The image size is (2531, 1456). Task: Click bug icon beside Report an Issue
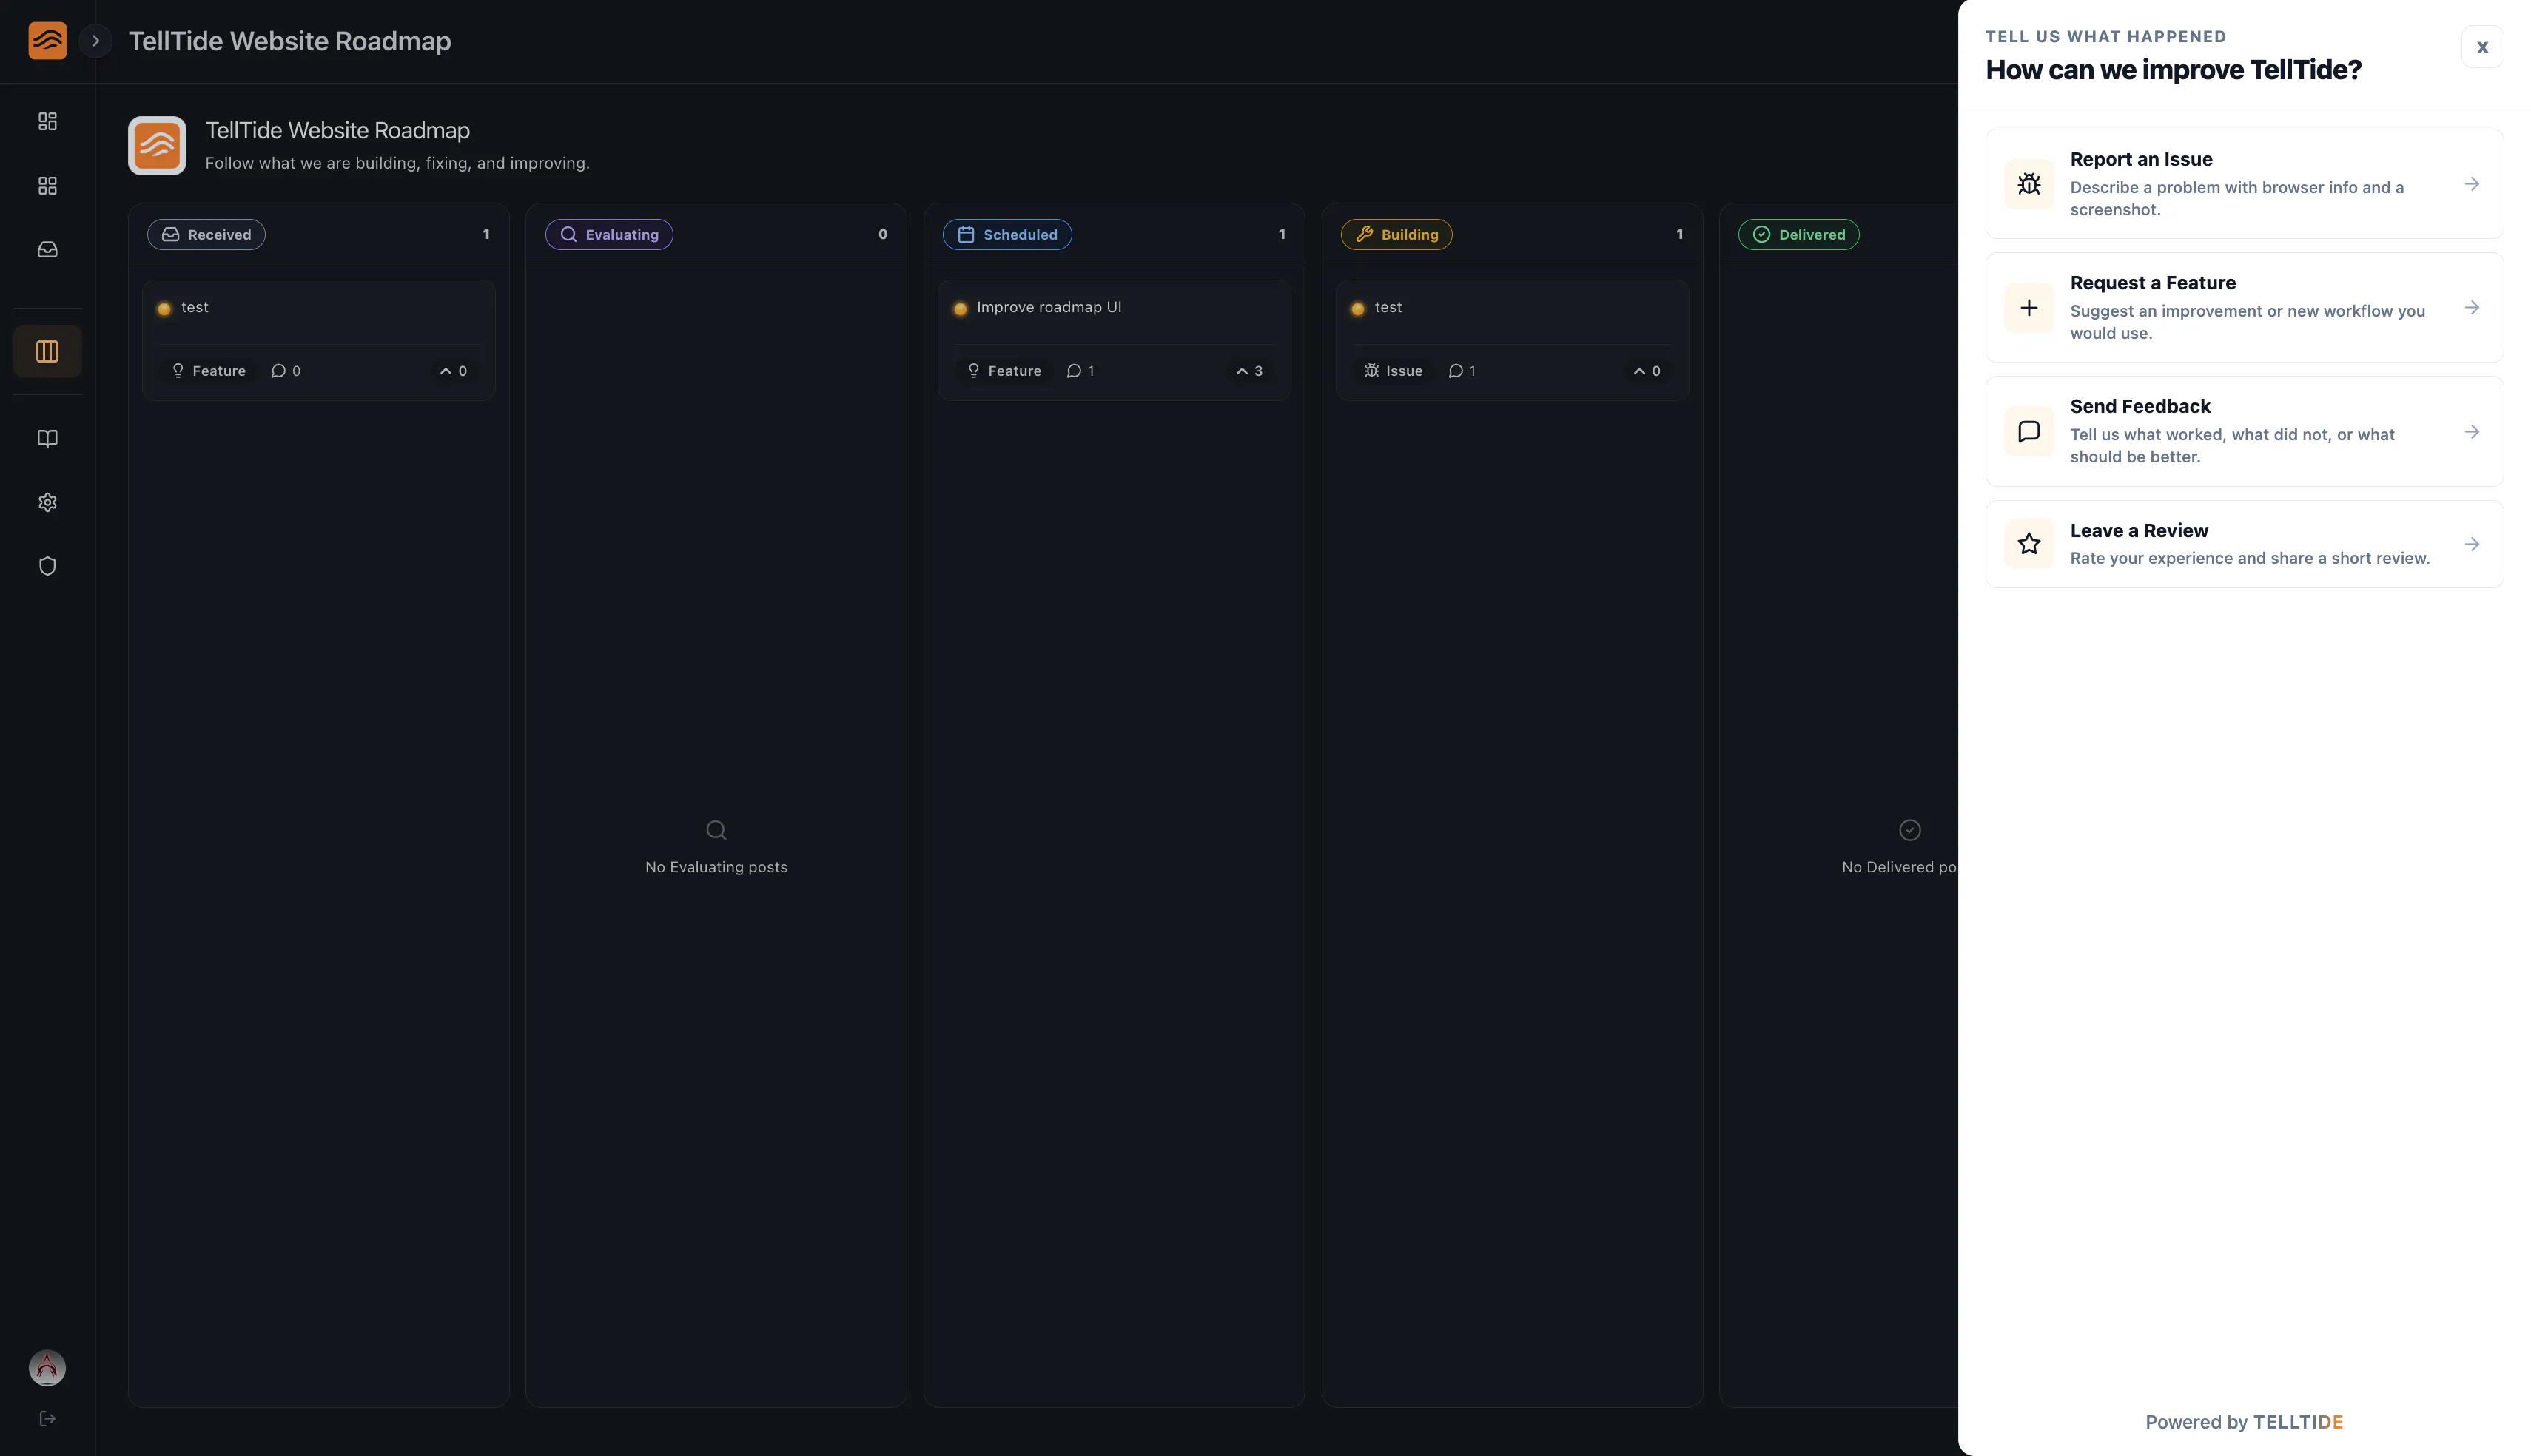pos(2029,184)
